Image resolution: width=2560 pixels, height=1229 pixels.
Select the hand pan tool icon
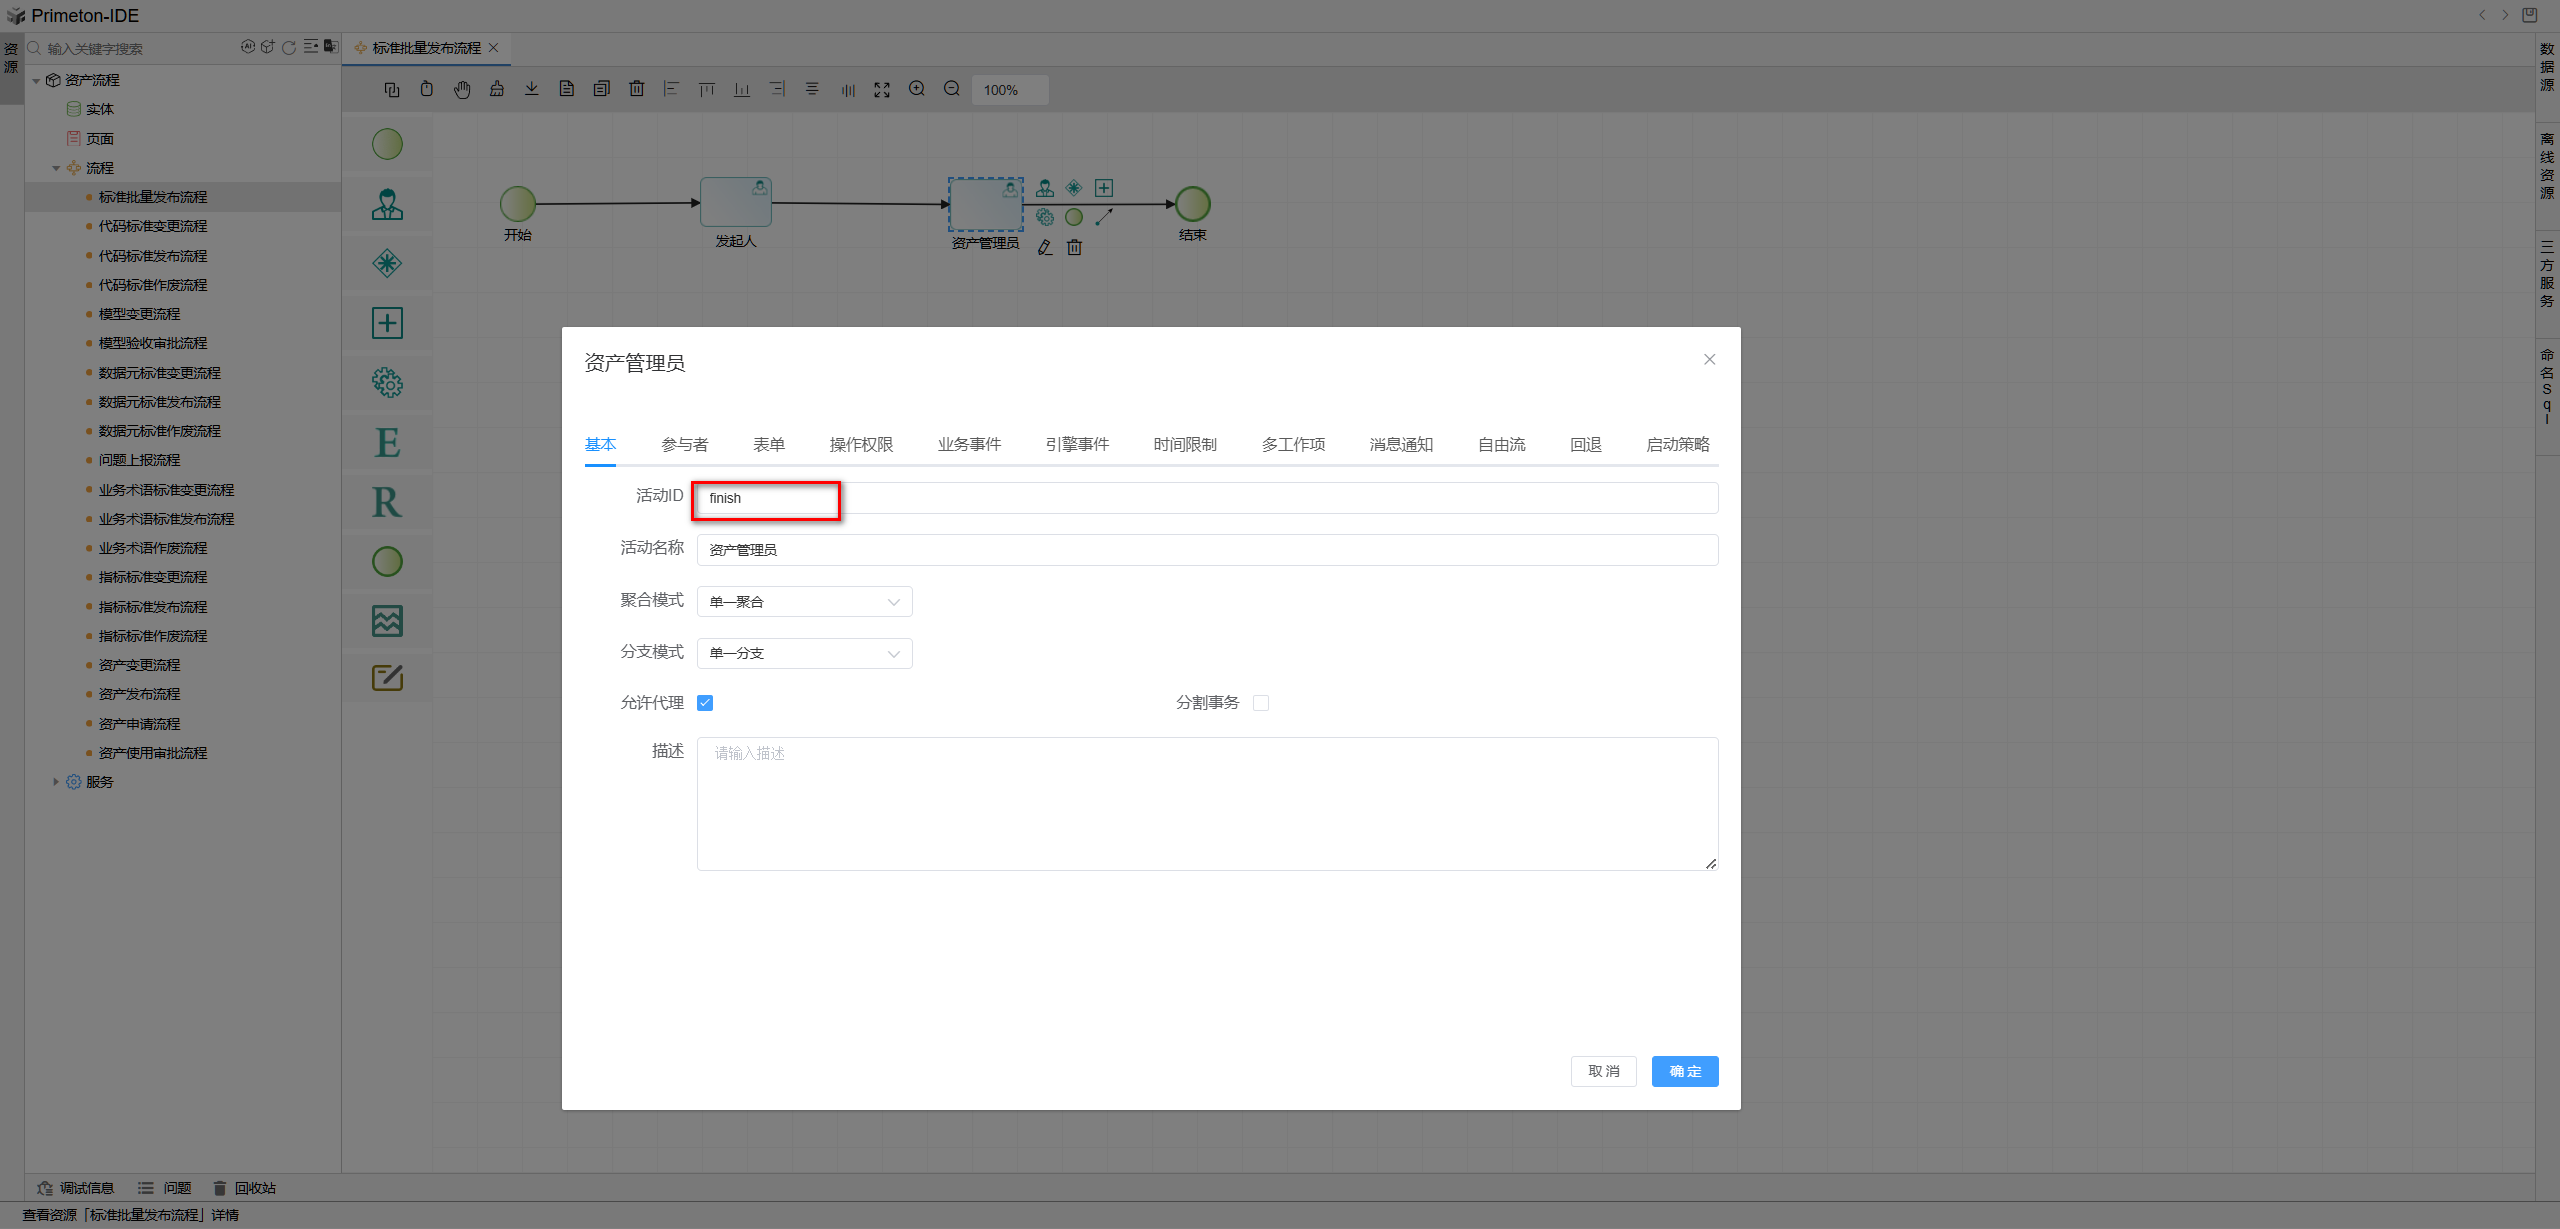(x=461, y=89)
